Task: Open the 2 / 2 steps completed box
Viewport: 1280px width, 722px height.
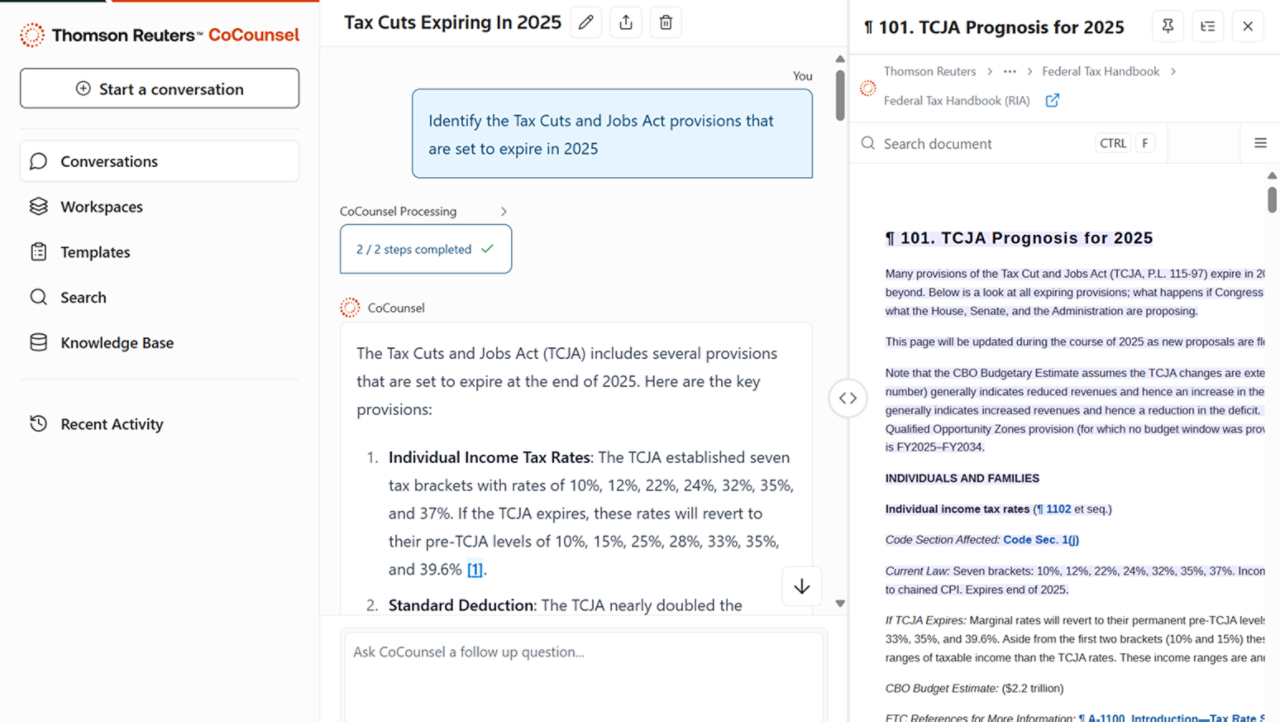Action: tap(426, 249)
